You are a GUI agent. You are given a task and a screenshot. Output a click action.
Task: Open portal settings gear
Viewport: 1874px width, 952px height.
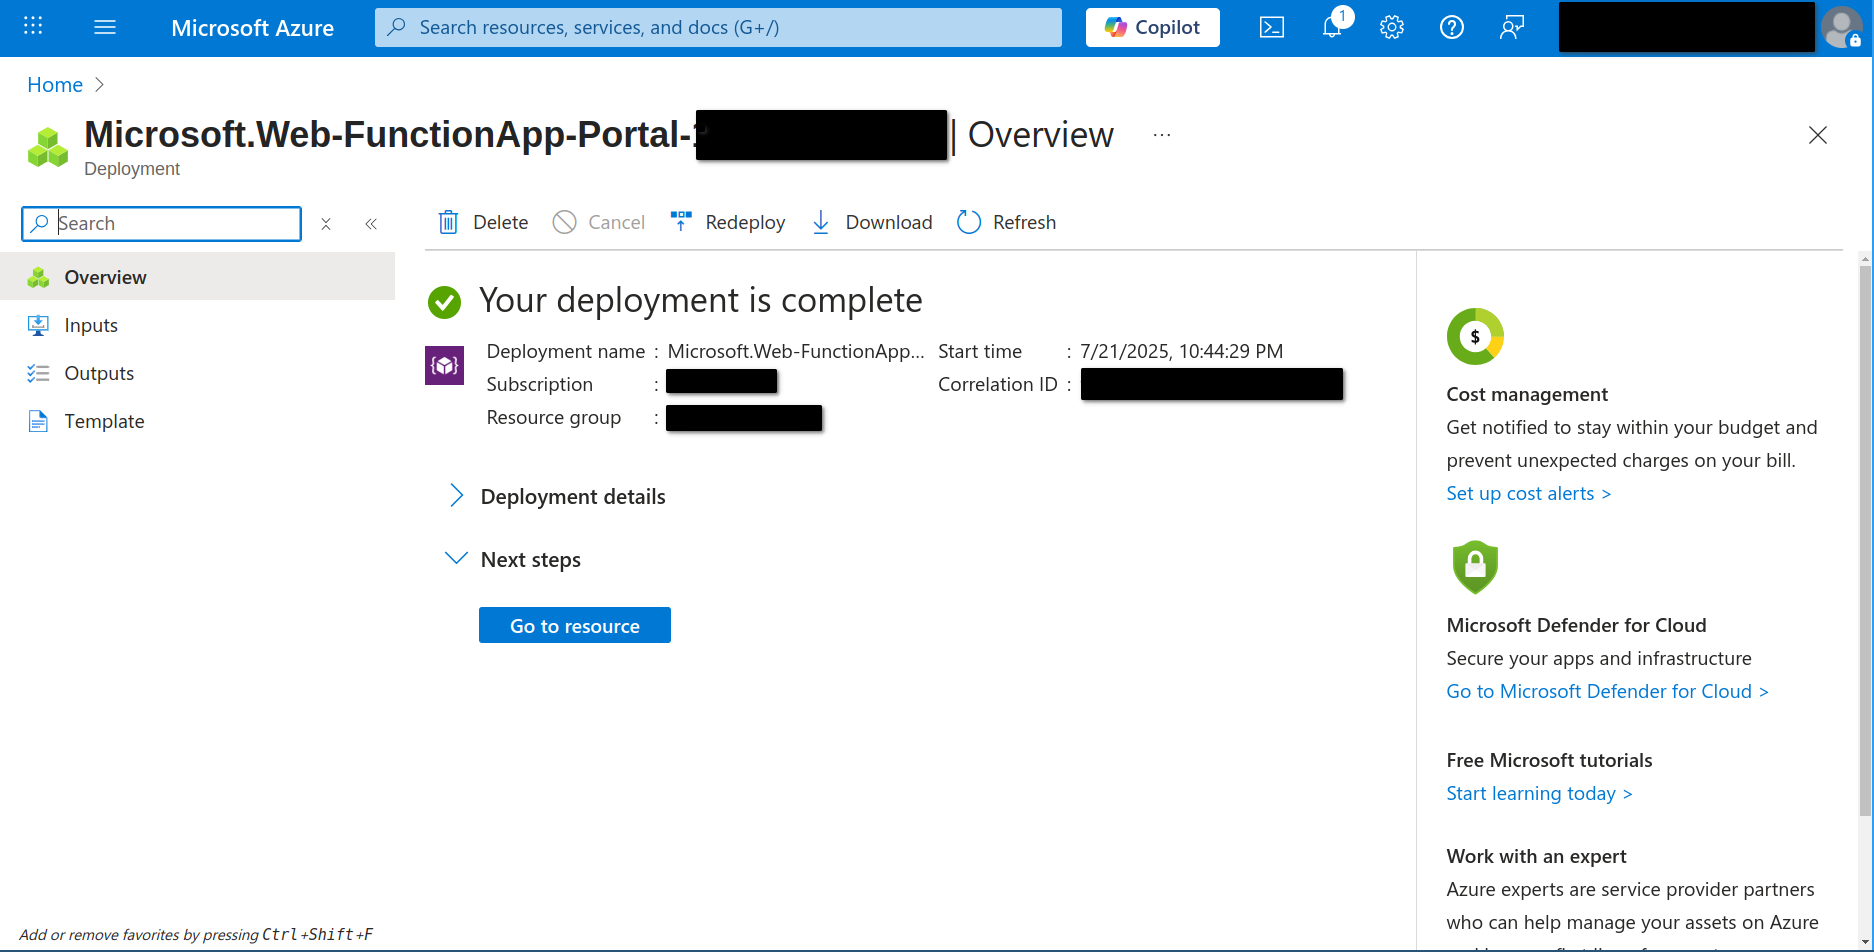1391,27
